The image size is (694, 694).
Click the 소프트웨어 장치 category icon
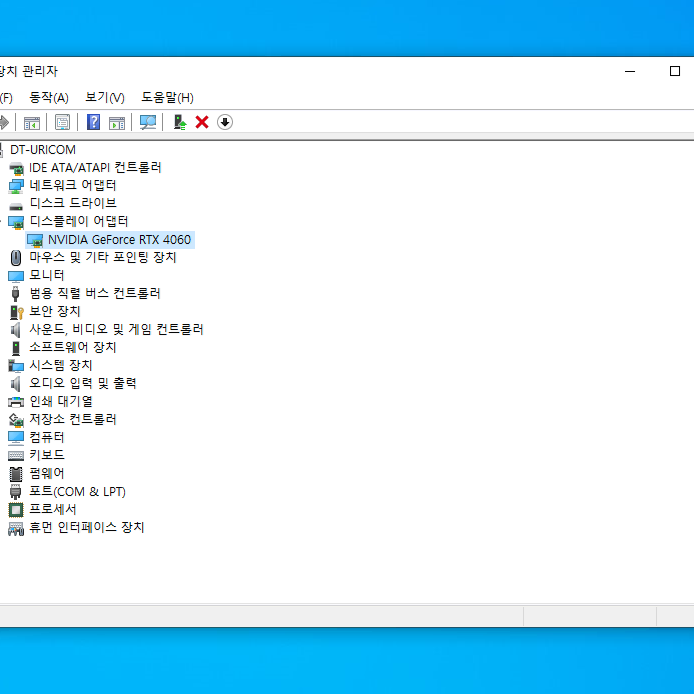coord(16,348)
